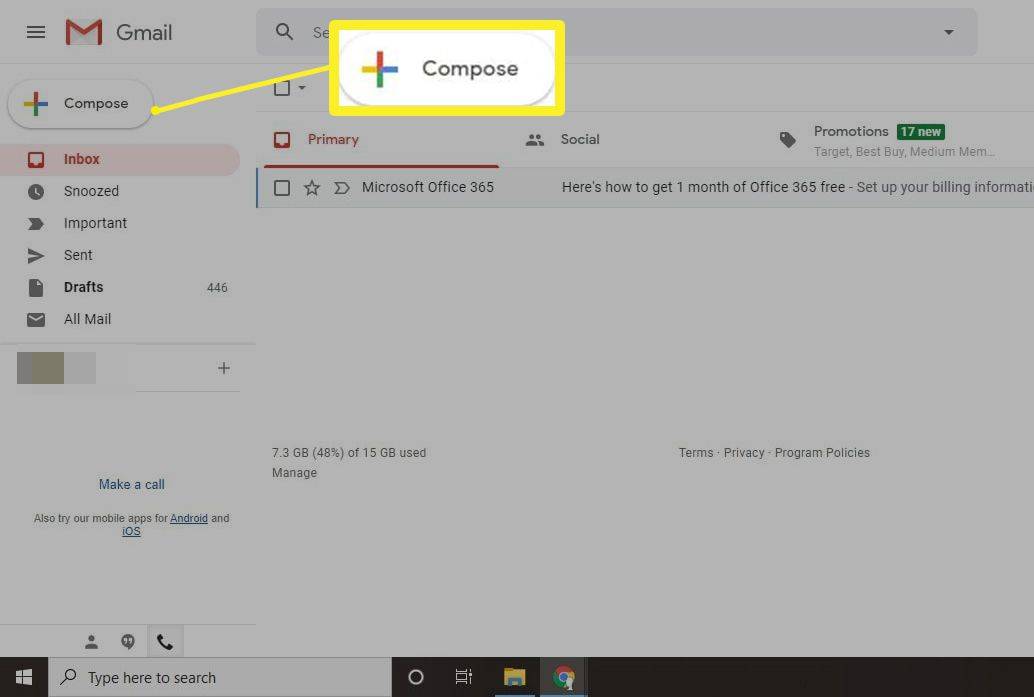Click the Windows taskbar search box

(220, 677)
